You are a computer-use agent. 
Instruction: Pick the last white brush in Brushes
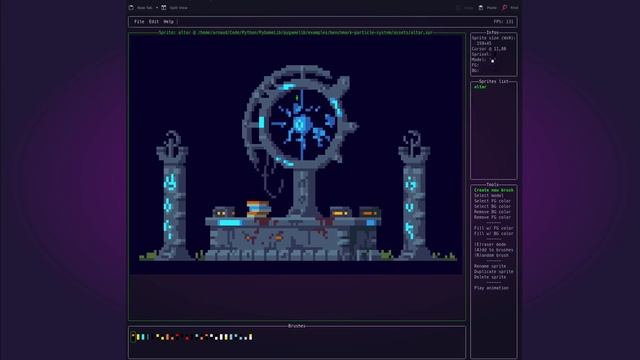[251, 337]
